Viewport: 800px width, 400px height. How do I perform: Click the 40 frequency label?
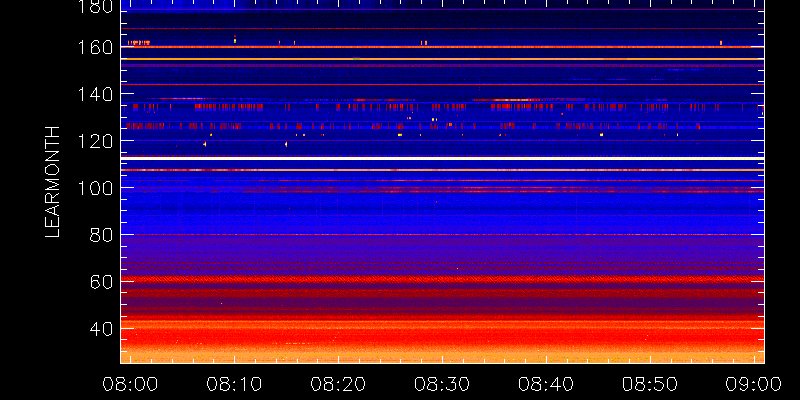click(x=101, y=329)
